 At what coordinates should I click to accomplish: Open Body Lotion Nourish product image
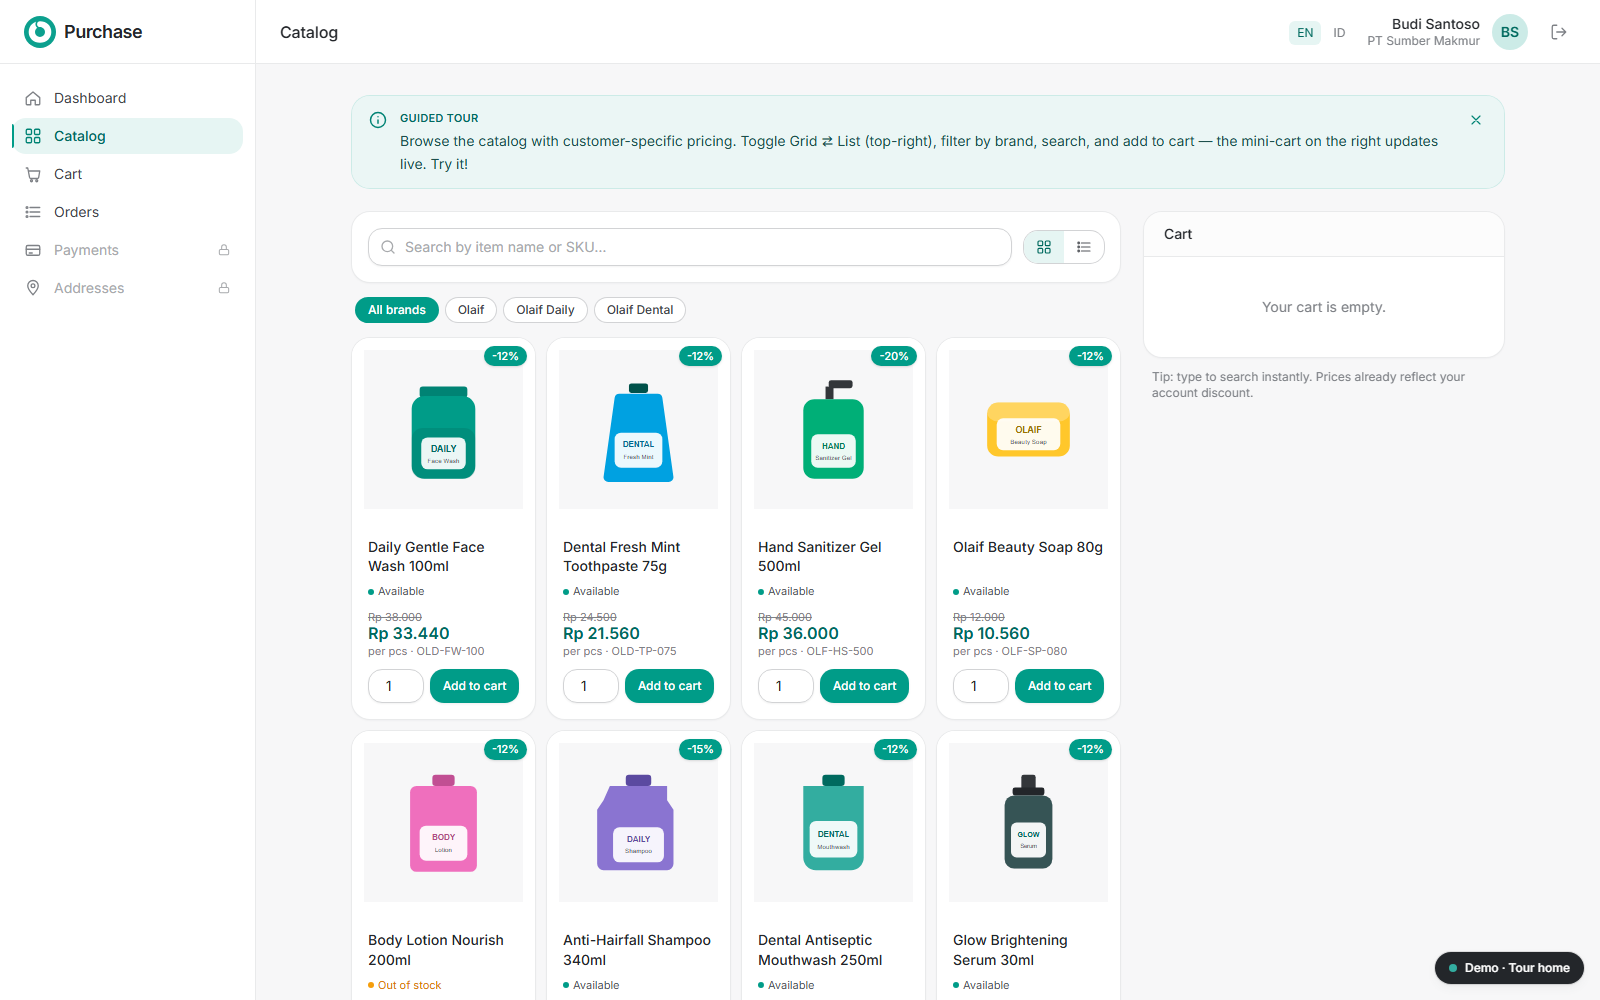click(443, 822)
